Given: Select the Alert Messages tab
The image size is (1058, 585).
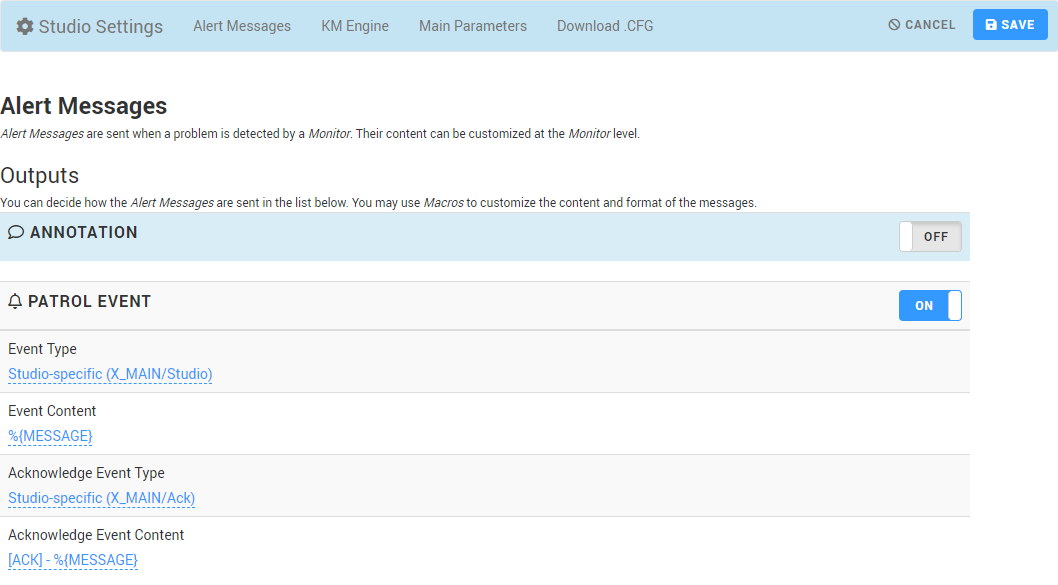Looking at the screenshot, I should tap(242, 26).
